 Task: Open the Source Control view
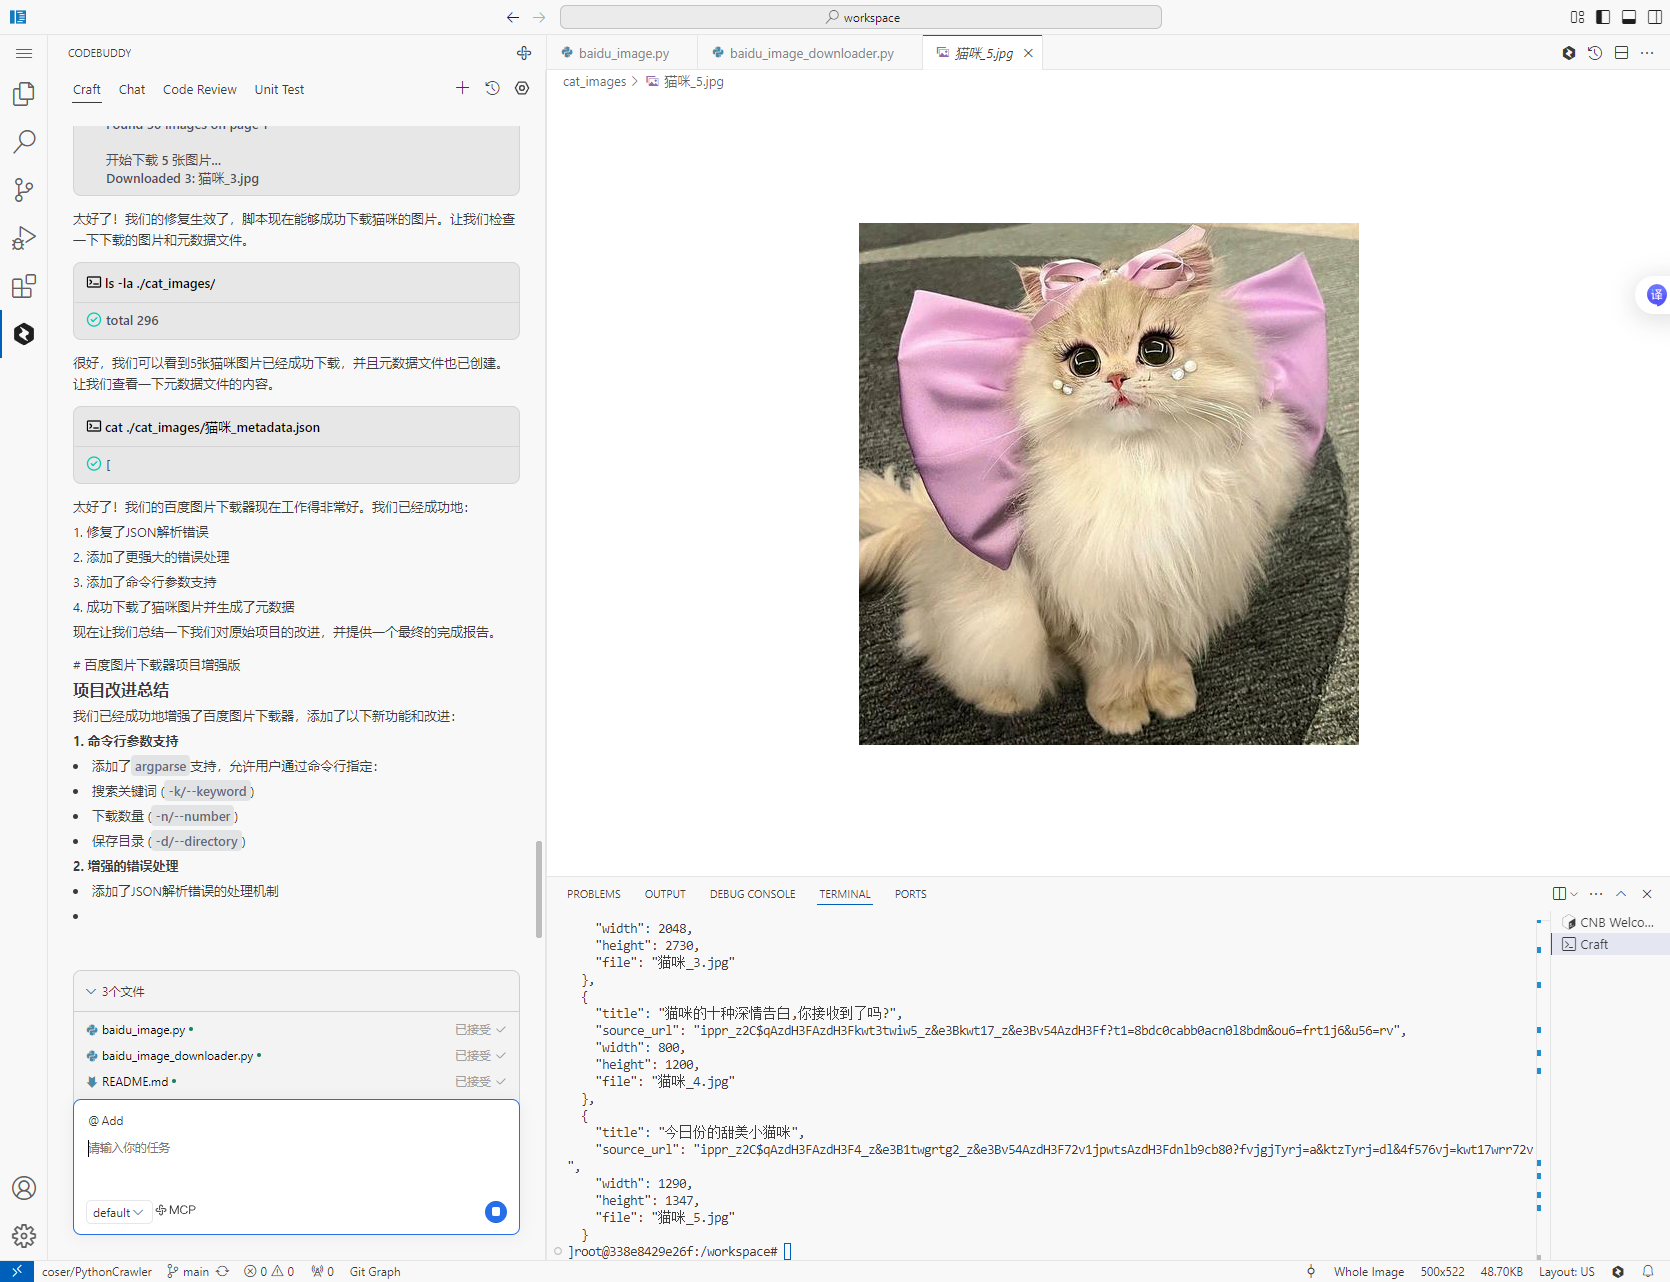point(24,190)
